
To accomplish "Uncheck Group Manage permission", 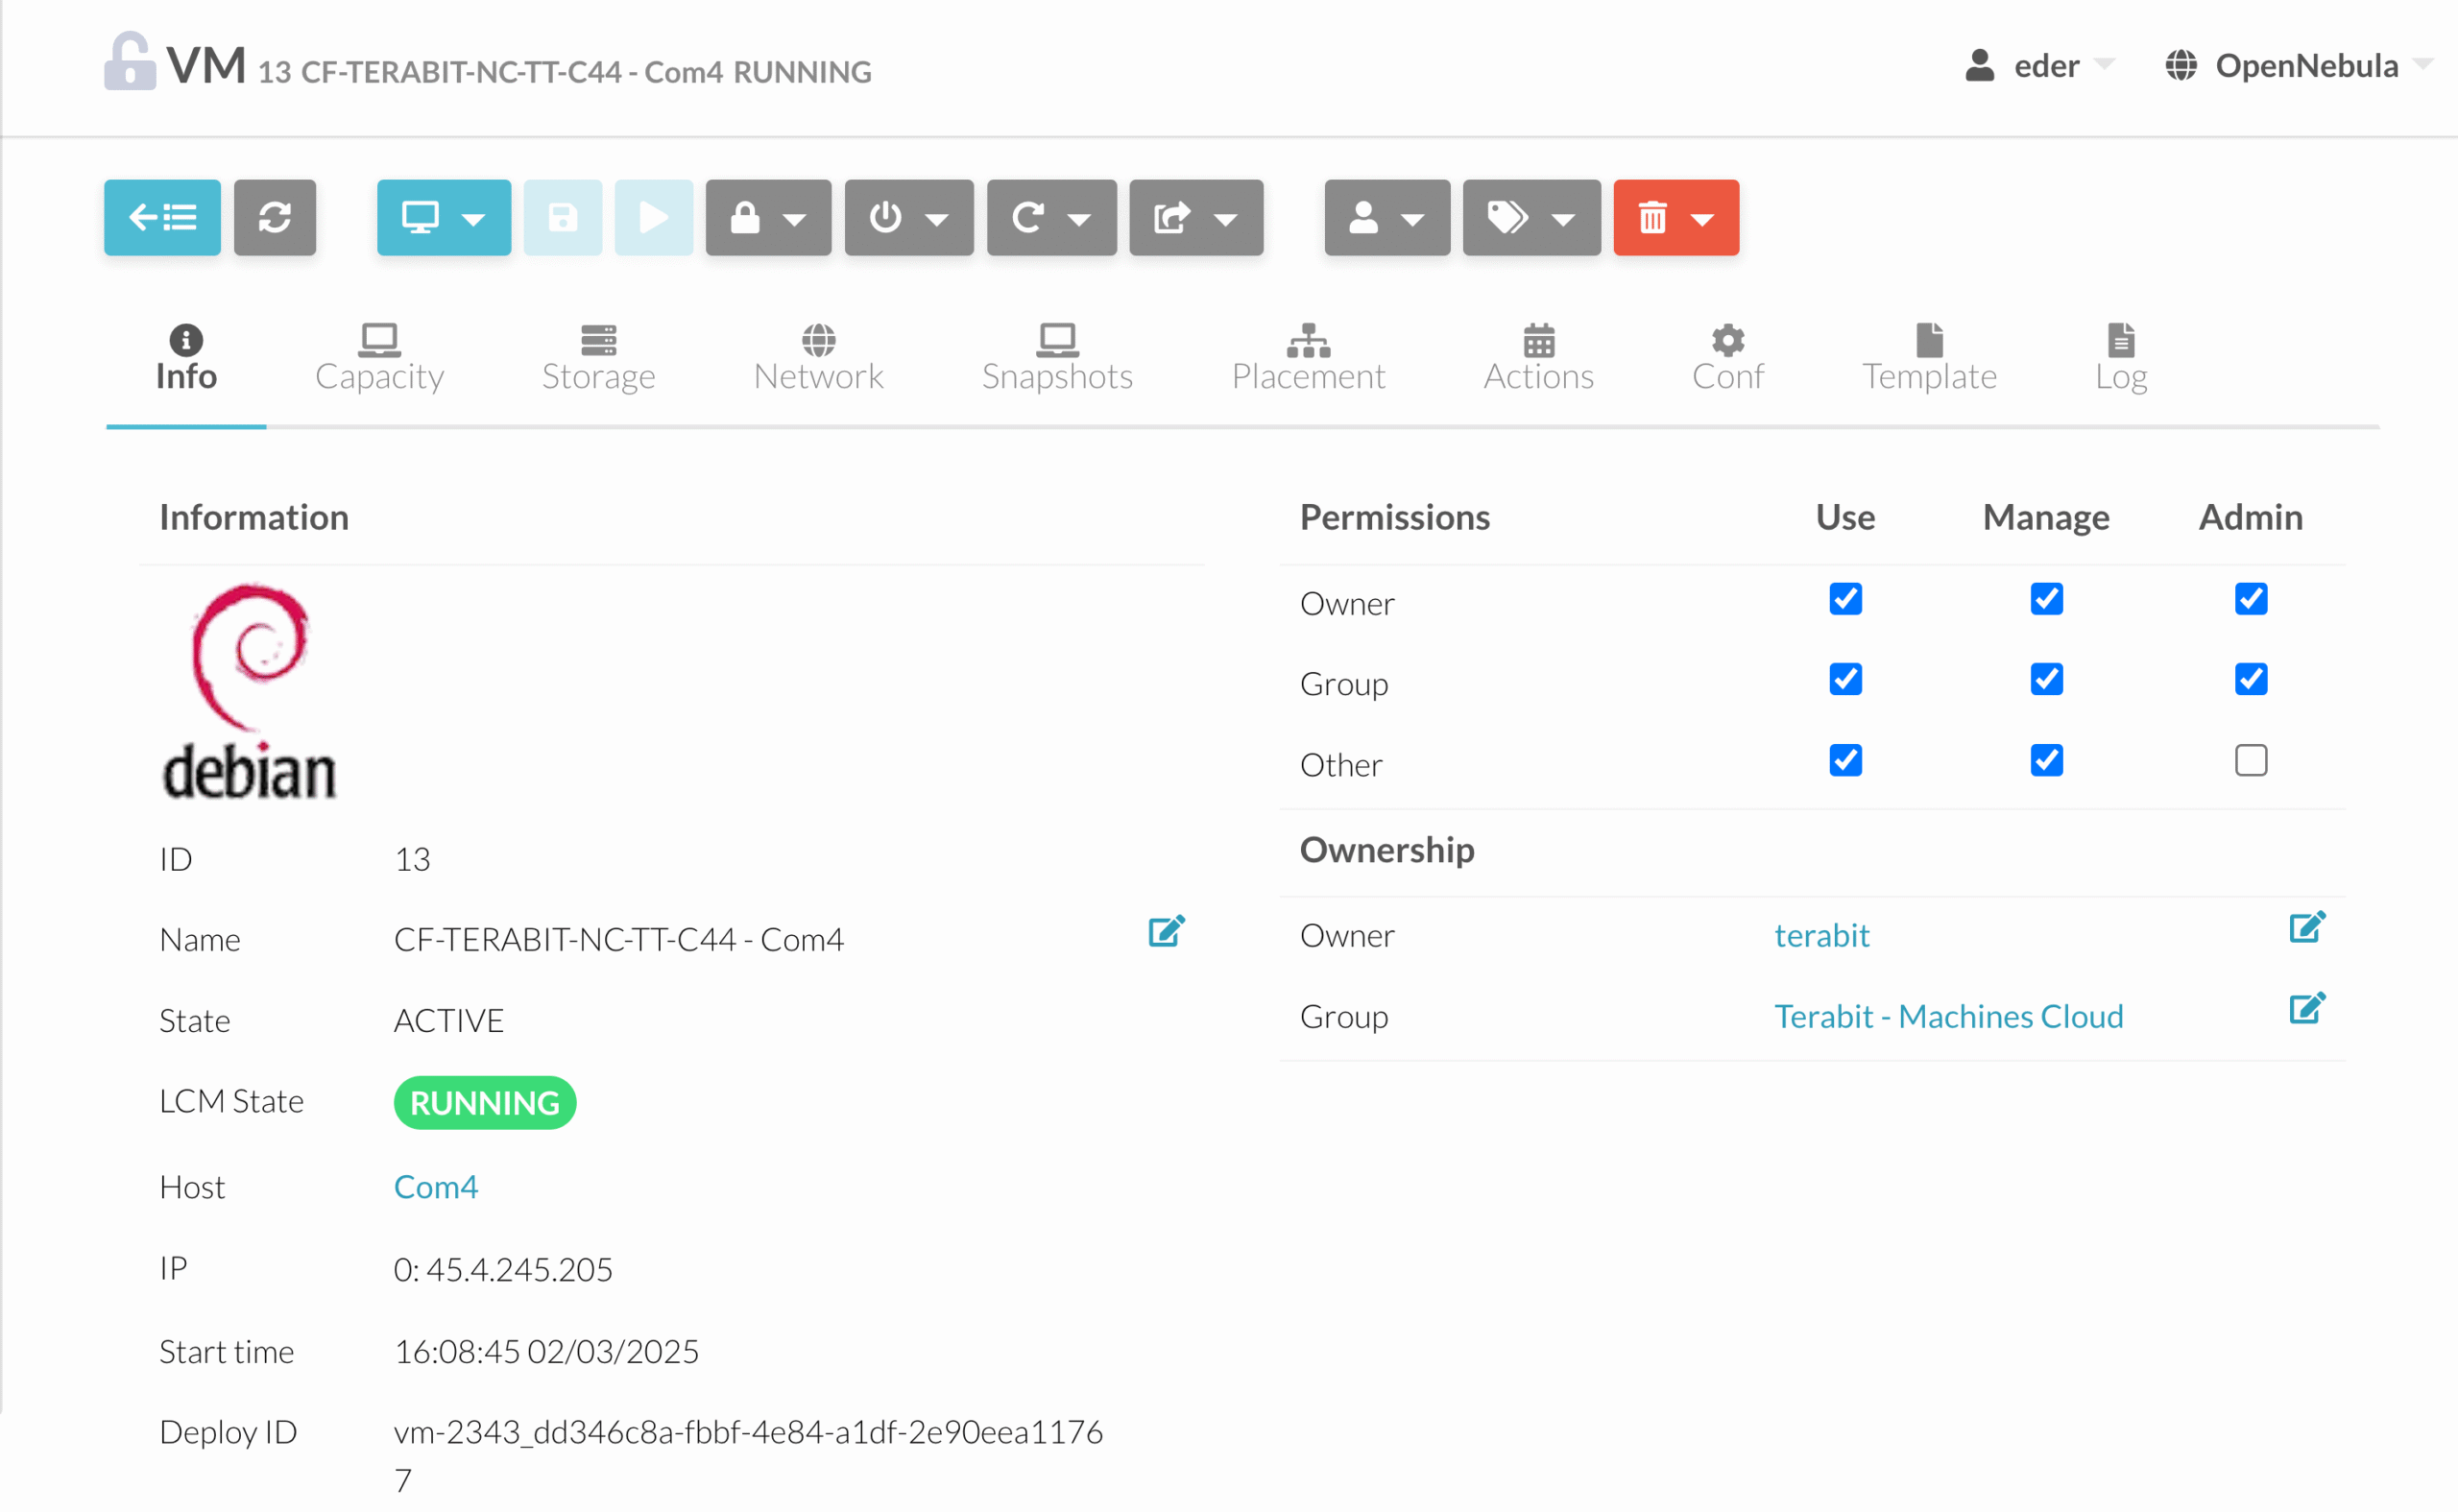I will pyautogui.click(x=2046, y=680).
